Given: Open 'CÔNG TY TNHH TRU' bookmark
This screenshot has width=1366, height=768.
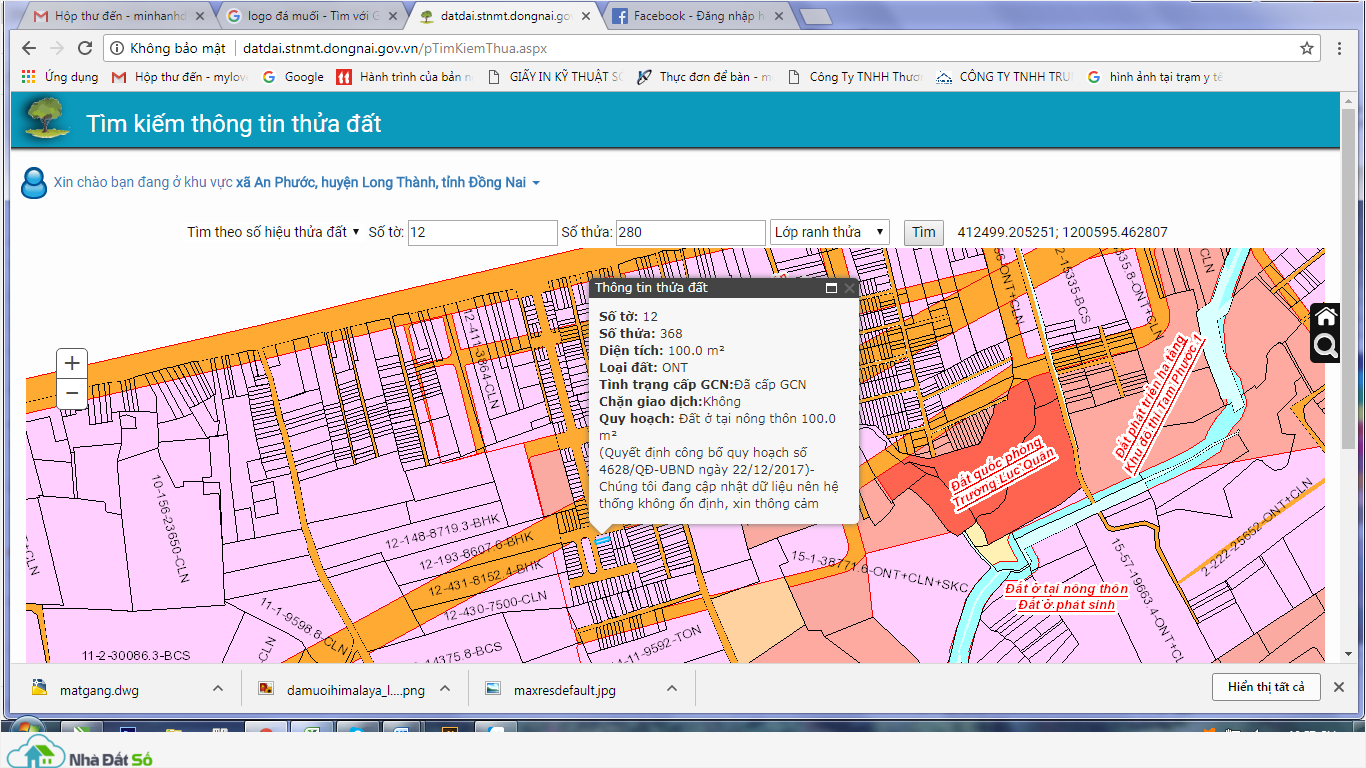Looking at the screenshot, I should (x=1005, y=77).
